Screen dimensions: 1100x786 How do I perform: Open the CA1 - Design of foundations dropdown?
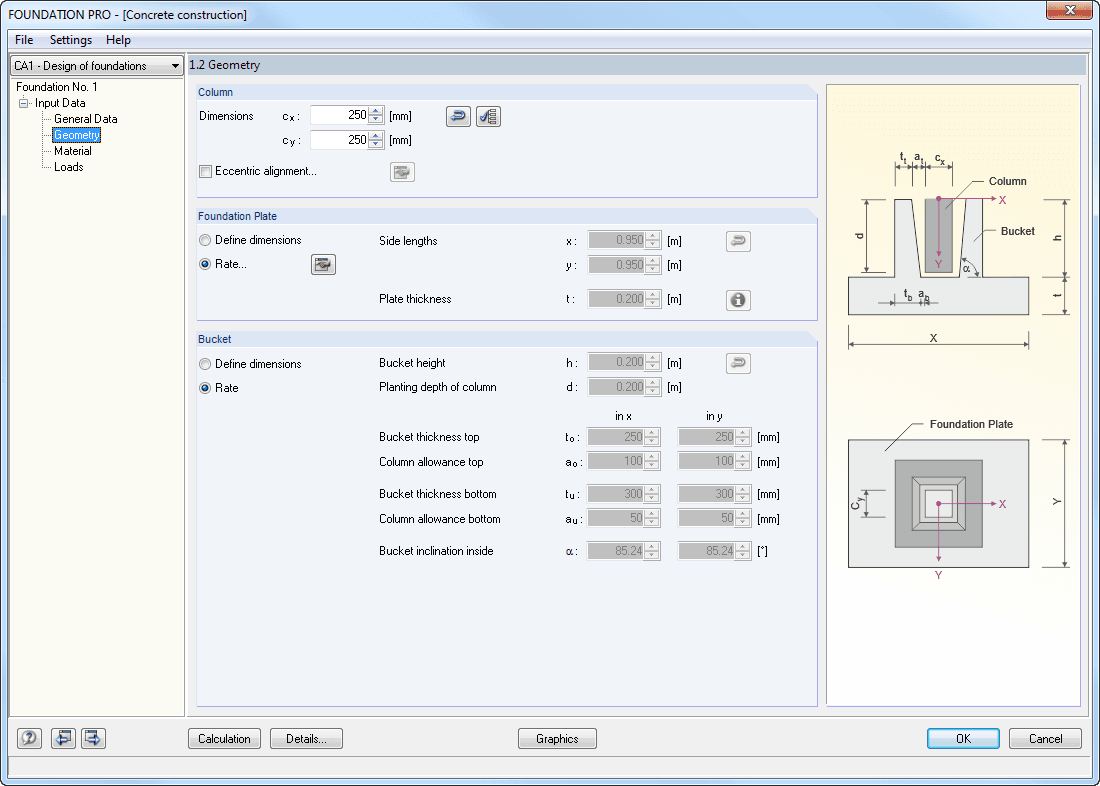click(97, 66)
